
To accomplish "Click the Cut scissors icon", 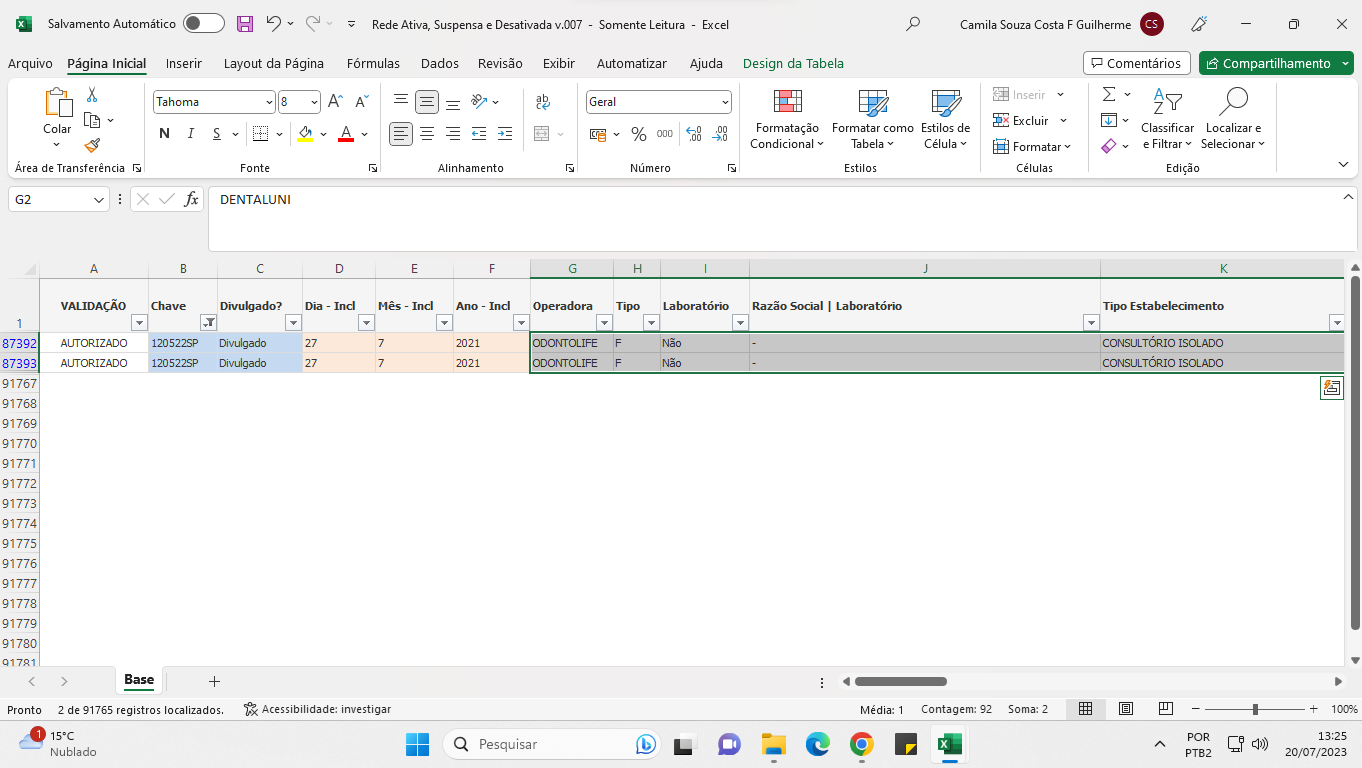I will click(x=92, y=95).
